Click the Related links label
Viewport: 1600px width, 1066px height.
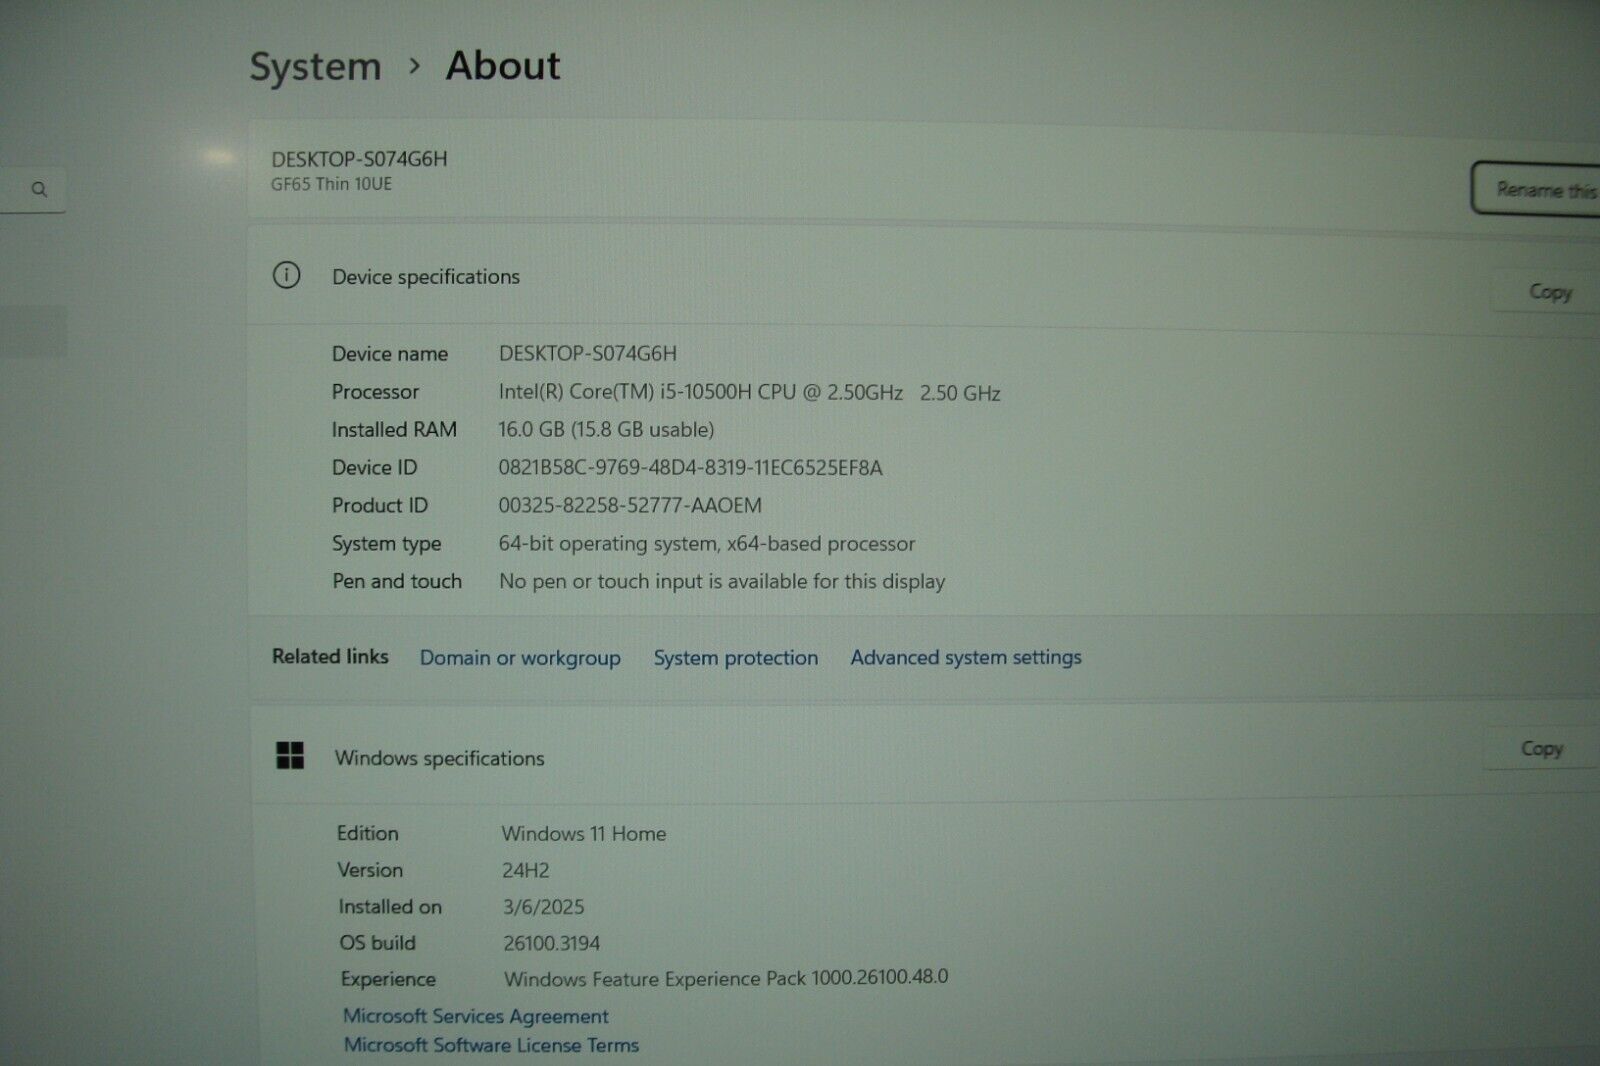coord(330,657)
